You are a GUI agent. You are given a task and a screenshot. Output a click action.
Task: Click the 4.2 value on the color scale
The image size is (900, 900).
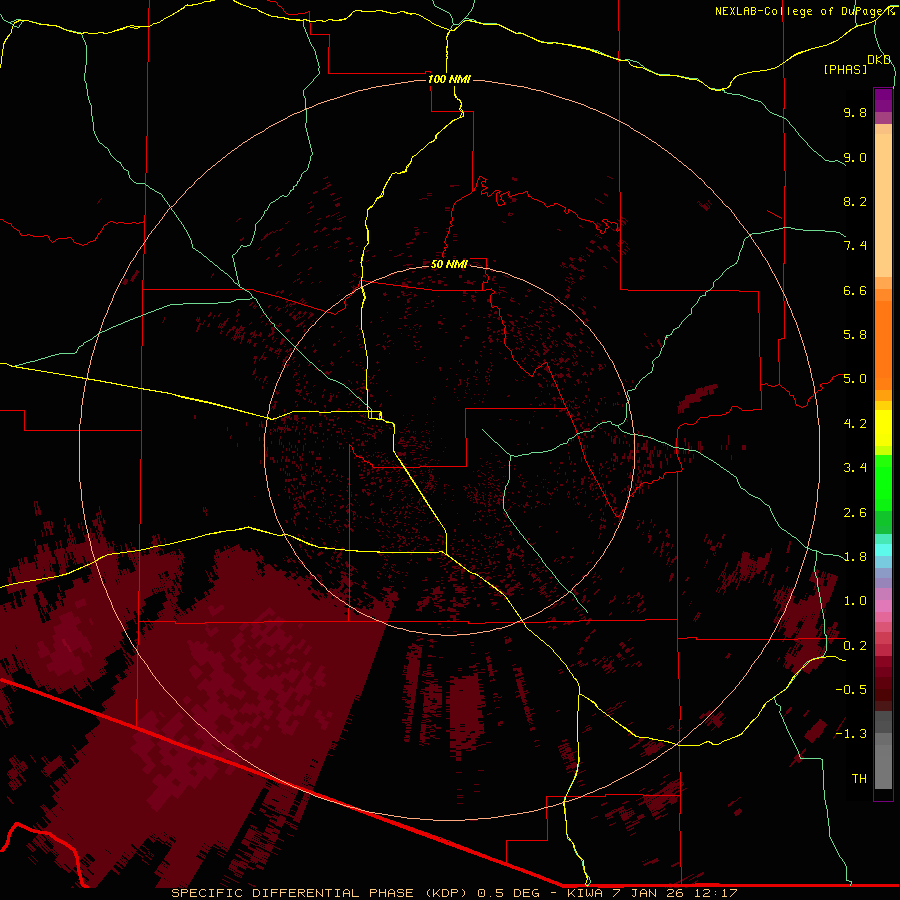pos(855,424)
